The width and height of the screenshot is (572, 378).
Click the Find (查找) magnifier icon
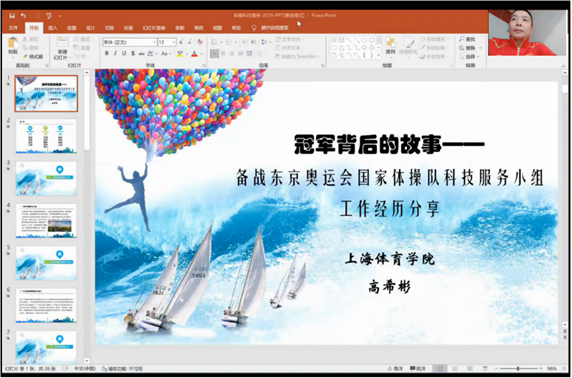pyautogui.click(x=462, y=39)
